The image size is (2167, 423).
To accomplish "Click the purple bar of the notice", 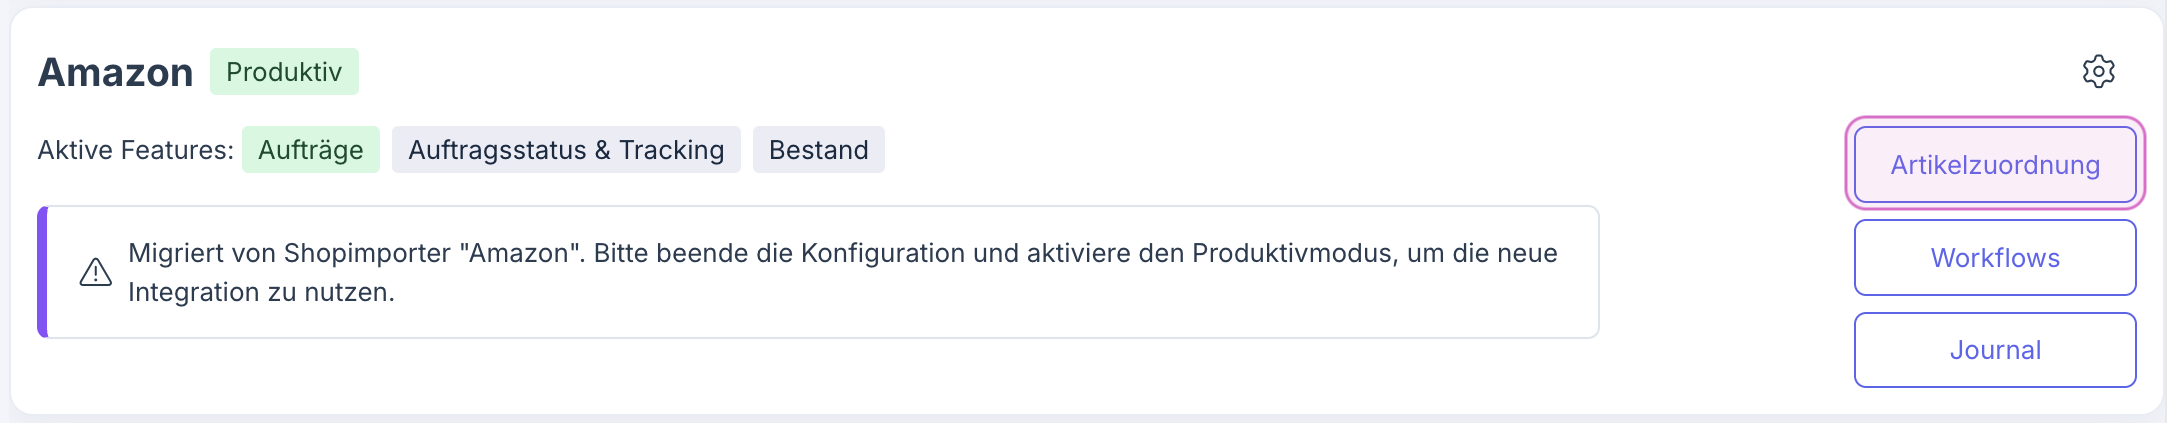I will point(43,272).
